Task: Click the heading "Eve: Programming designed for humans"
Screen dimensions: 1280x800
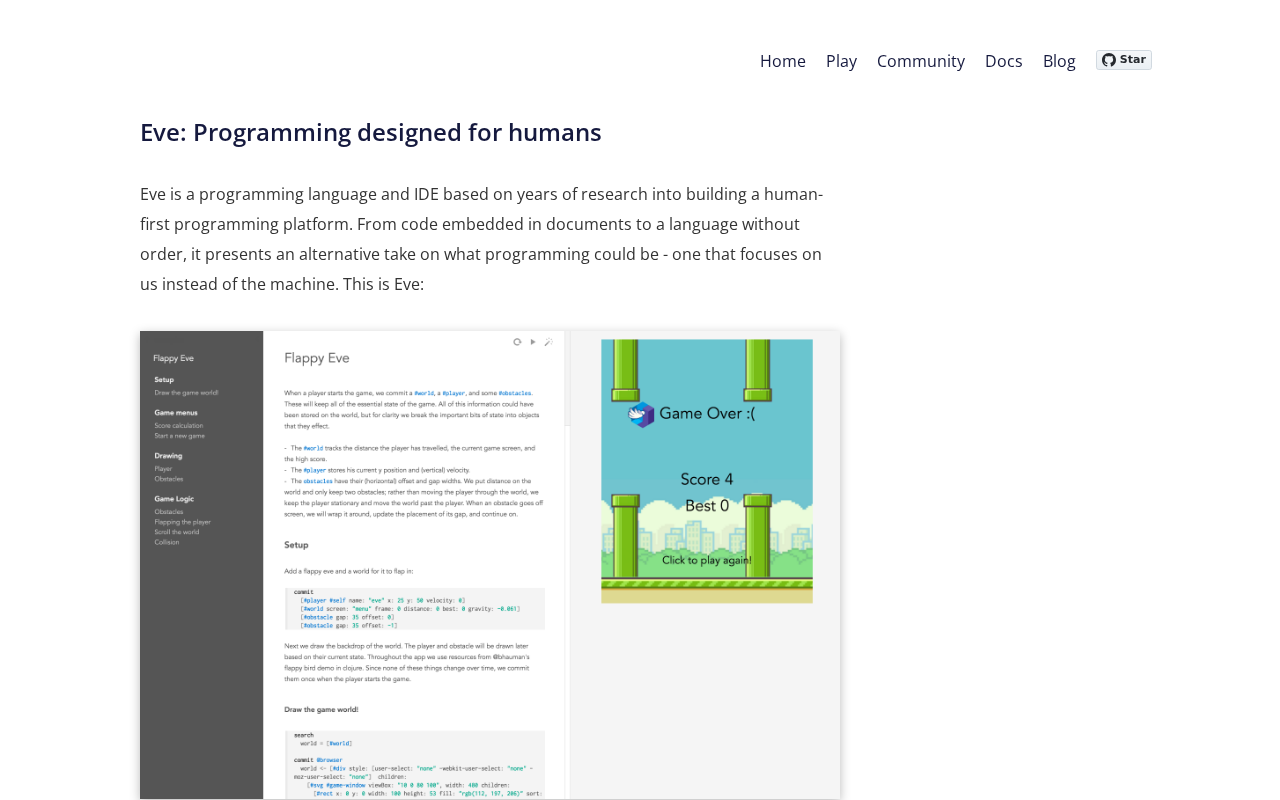Action: coord(371,132)
